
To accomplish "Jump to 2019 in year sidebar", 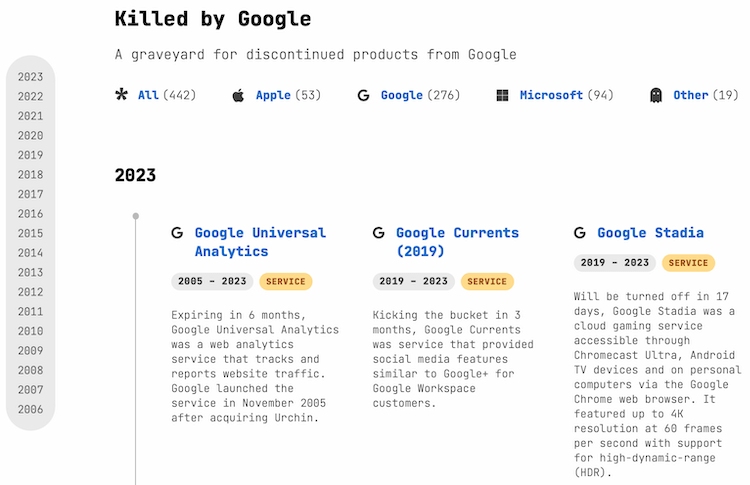I will click(x=30, y=155).
